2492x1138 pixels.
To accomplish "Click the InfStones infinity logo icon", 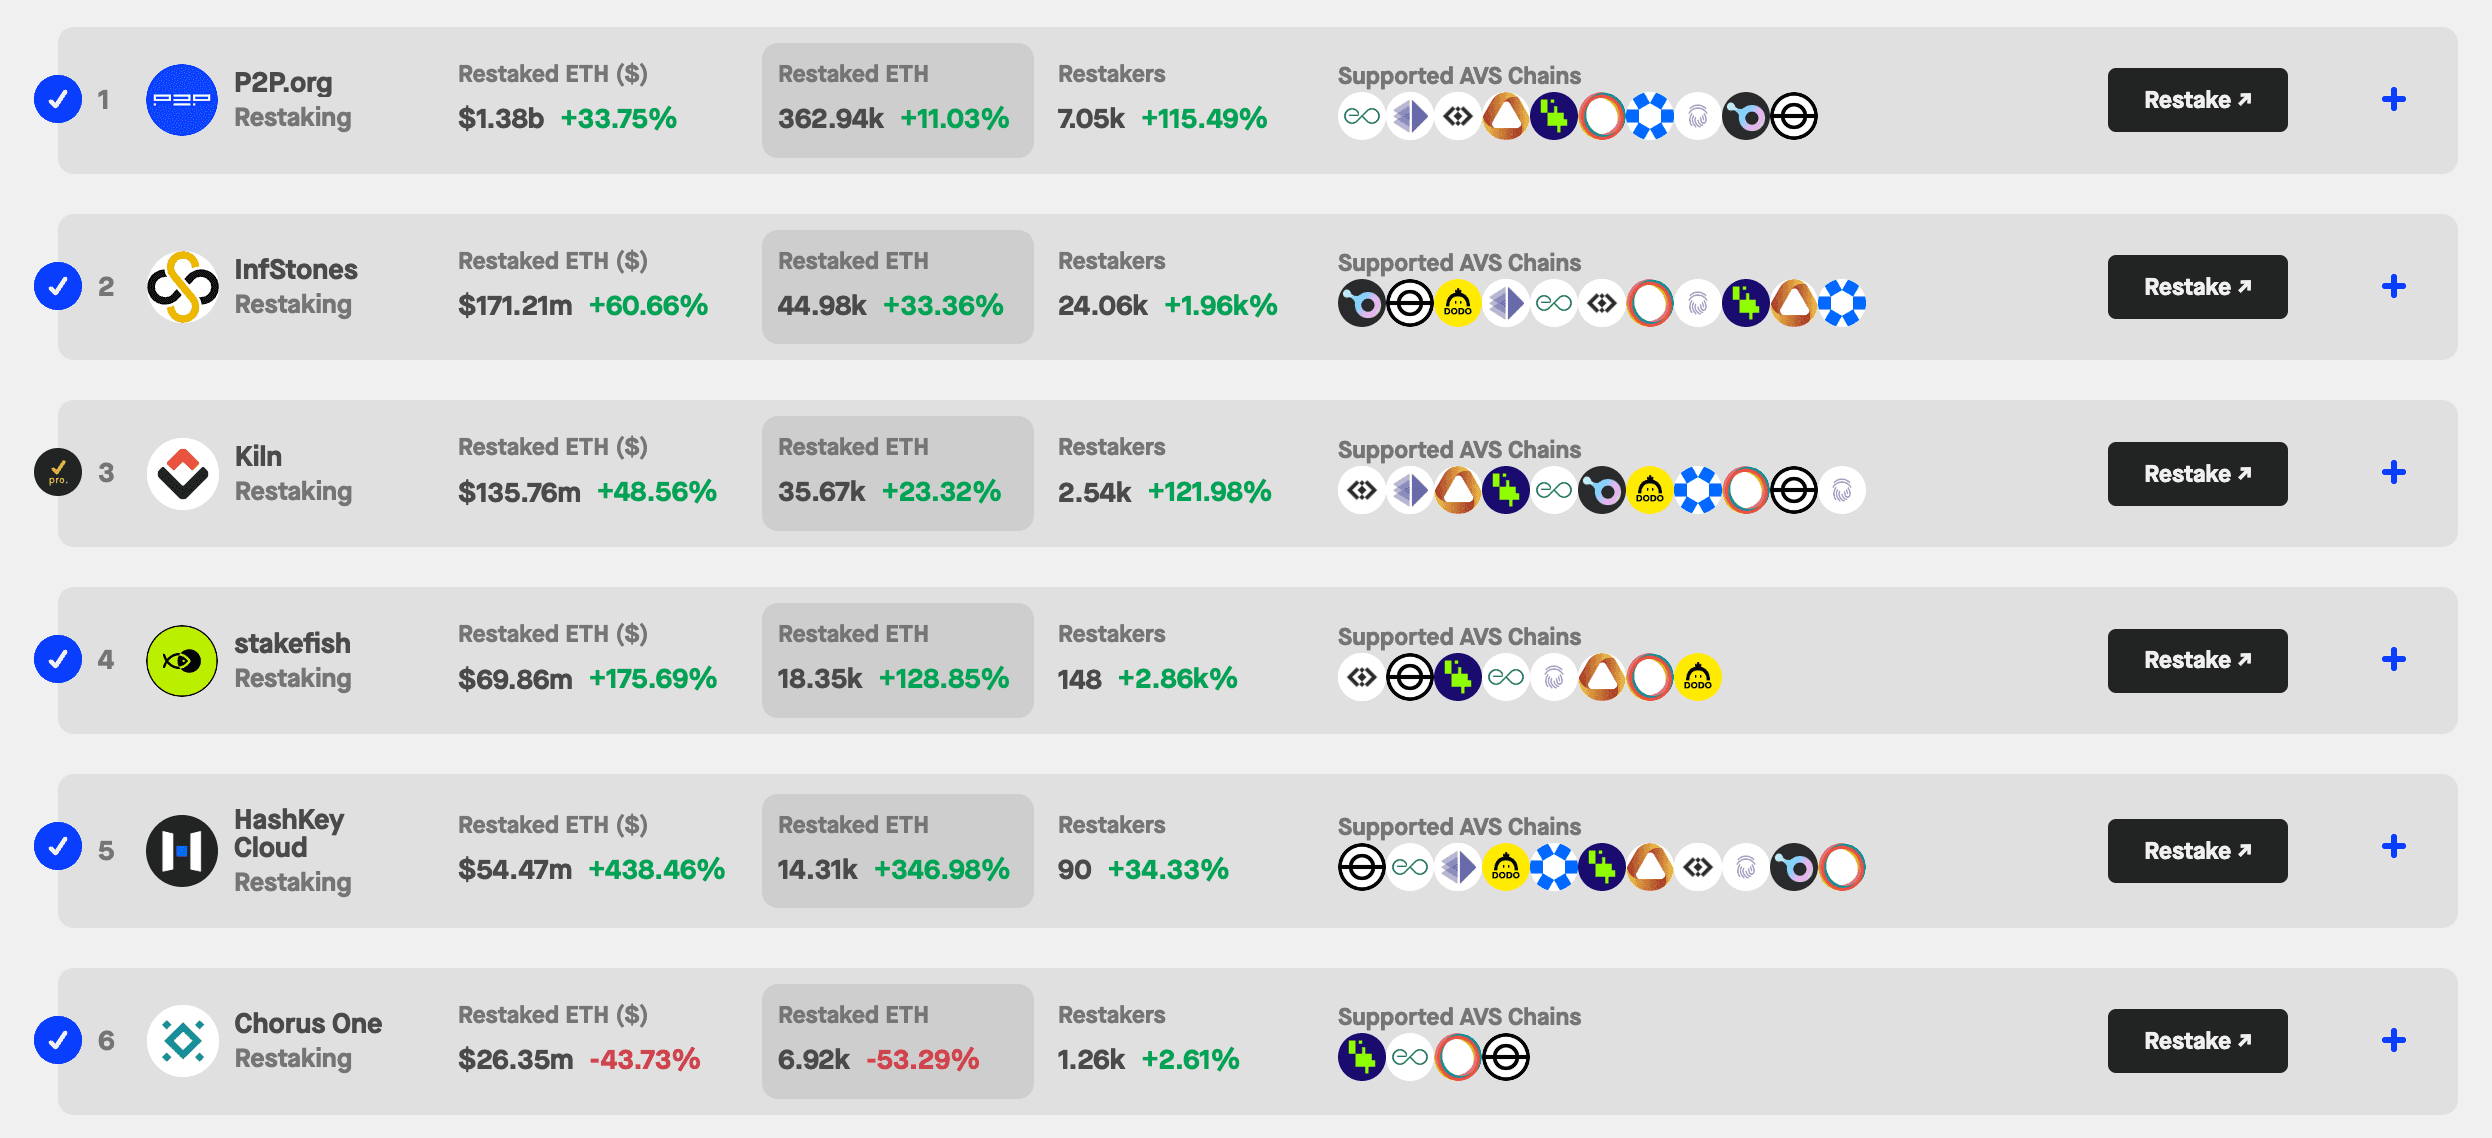I will pos(182,287).
